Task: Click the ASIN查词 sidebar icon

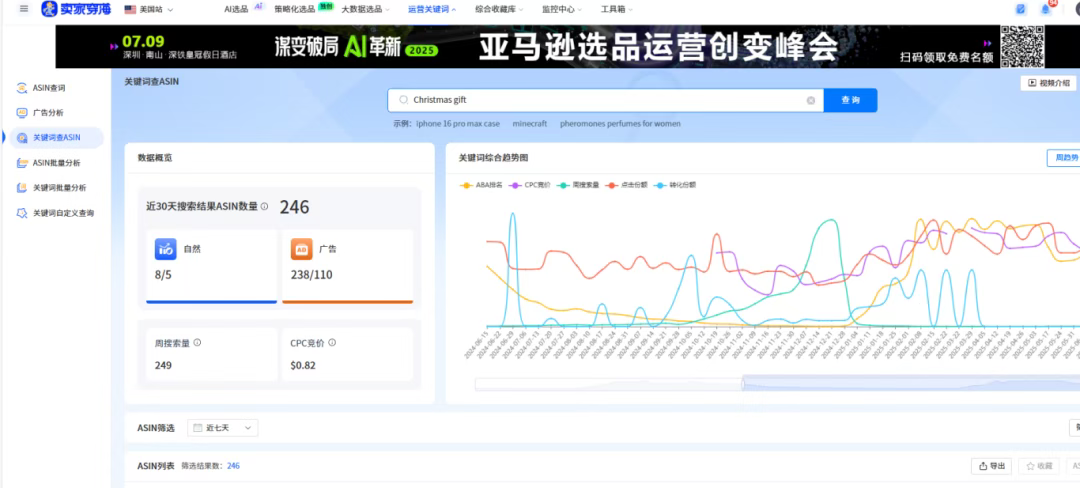Action: (22, 88)
